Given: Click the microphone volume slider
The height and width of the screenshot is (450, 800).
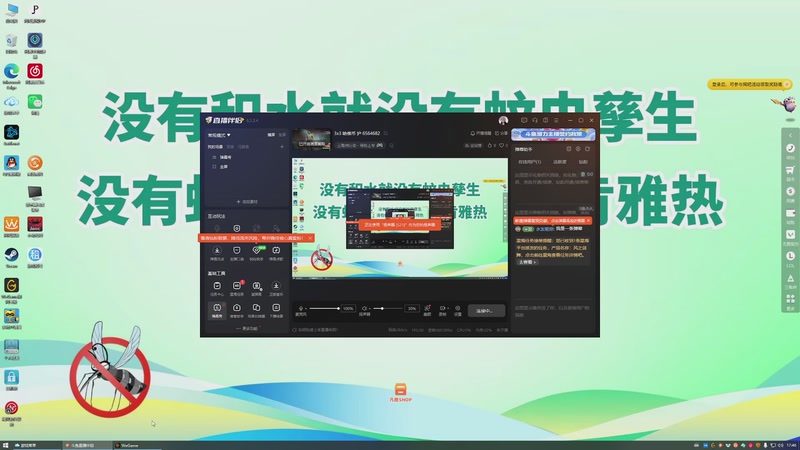Looking at the screenshot, I should point(324,308).
